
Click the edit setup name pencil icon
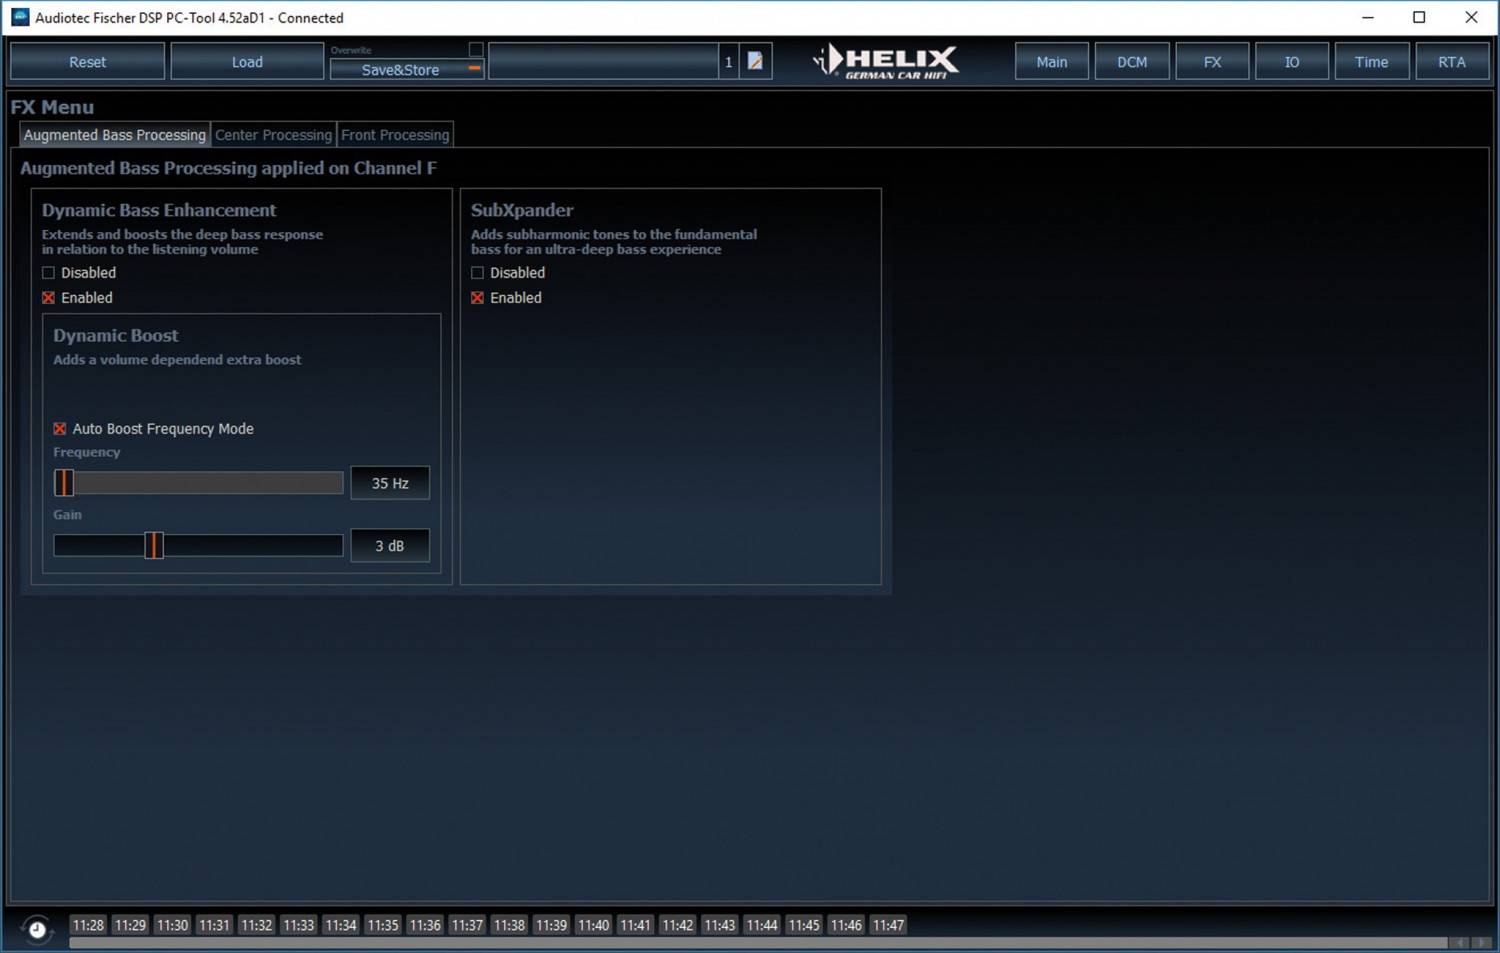[x=755, y=62]
